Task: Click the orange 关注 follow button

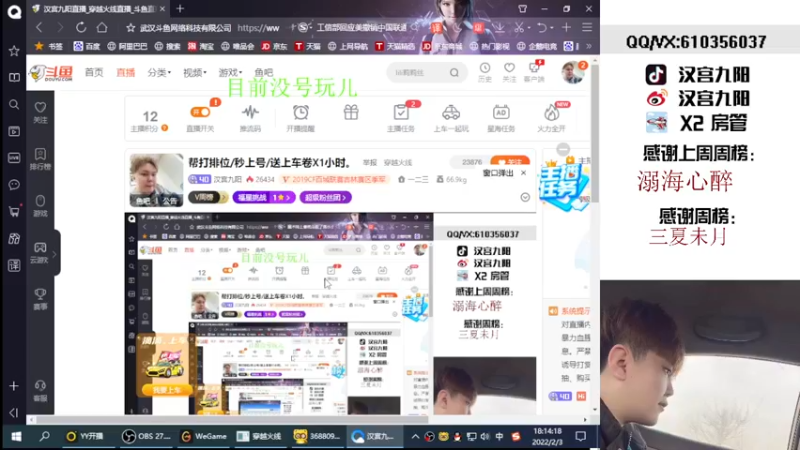Action: coord(510,162)
